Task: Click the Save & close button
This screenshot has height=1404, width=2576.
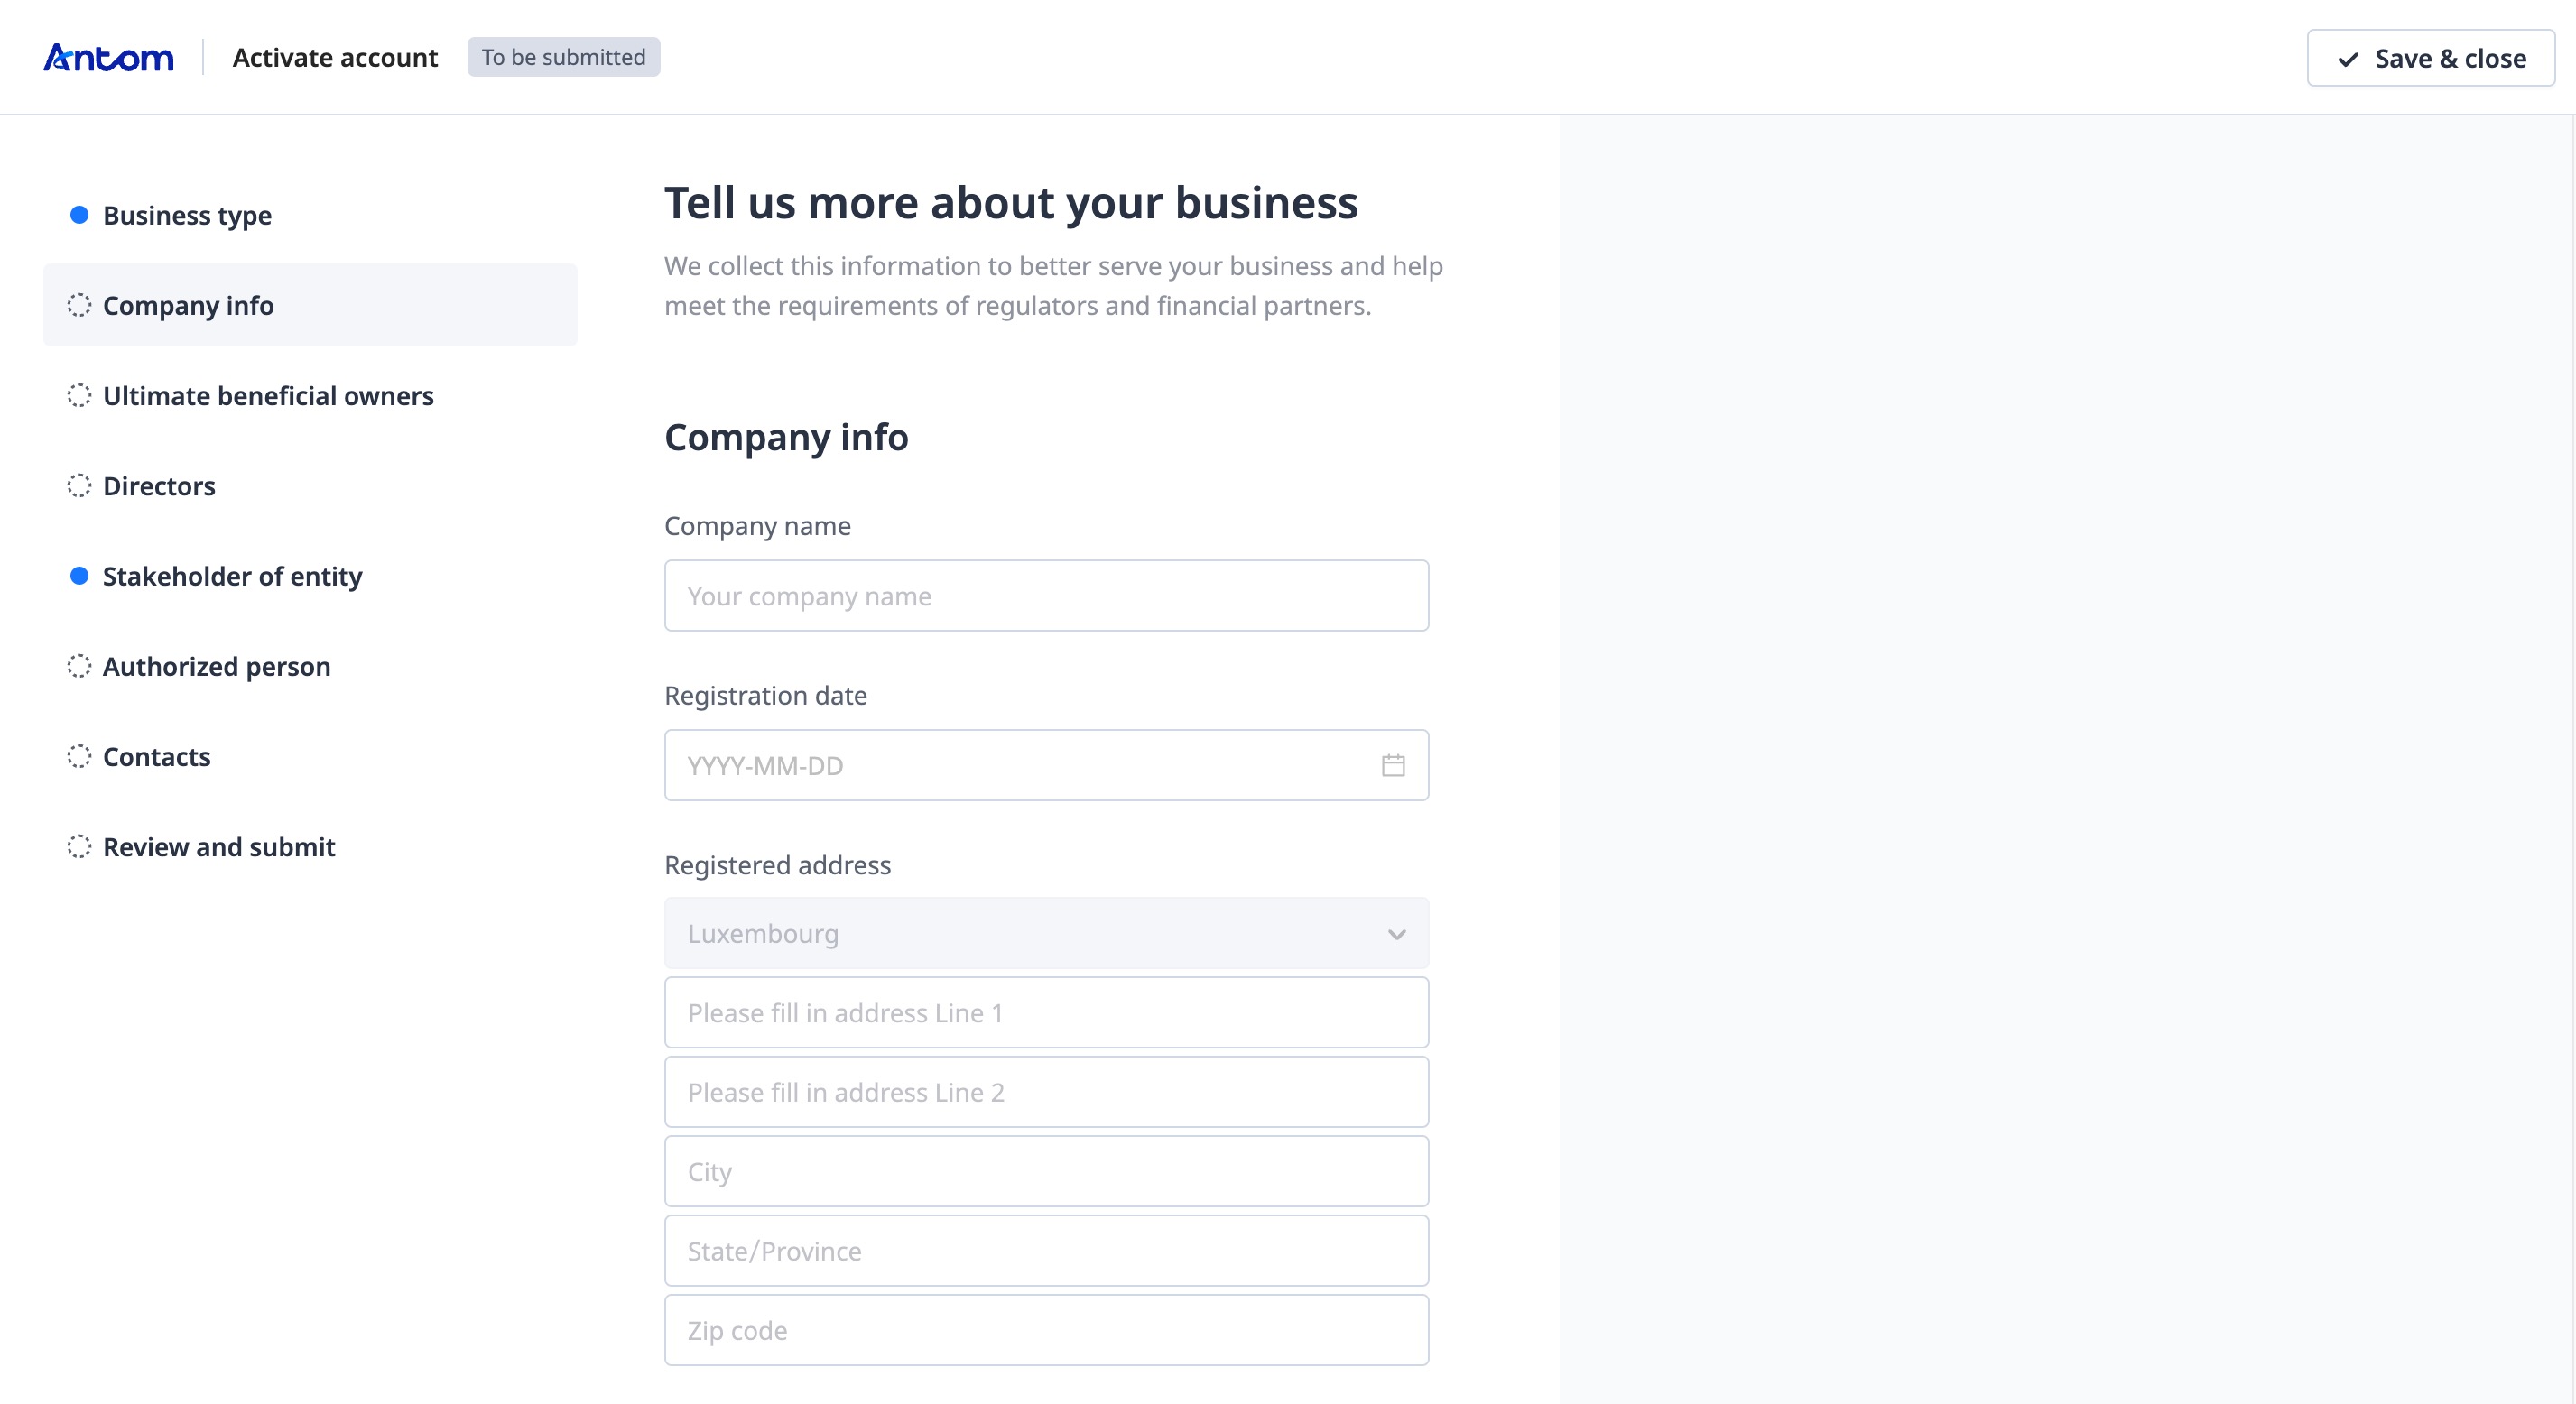Action: click(x=2430, y=58)
